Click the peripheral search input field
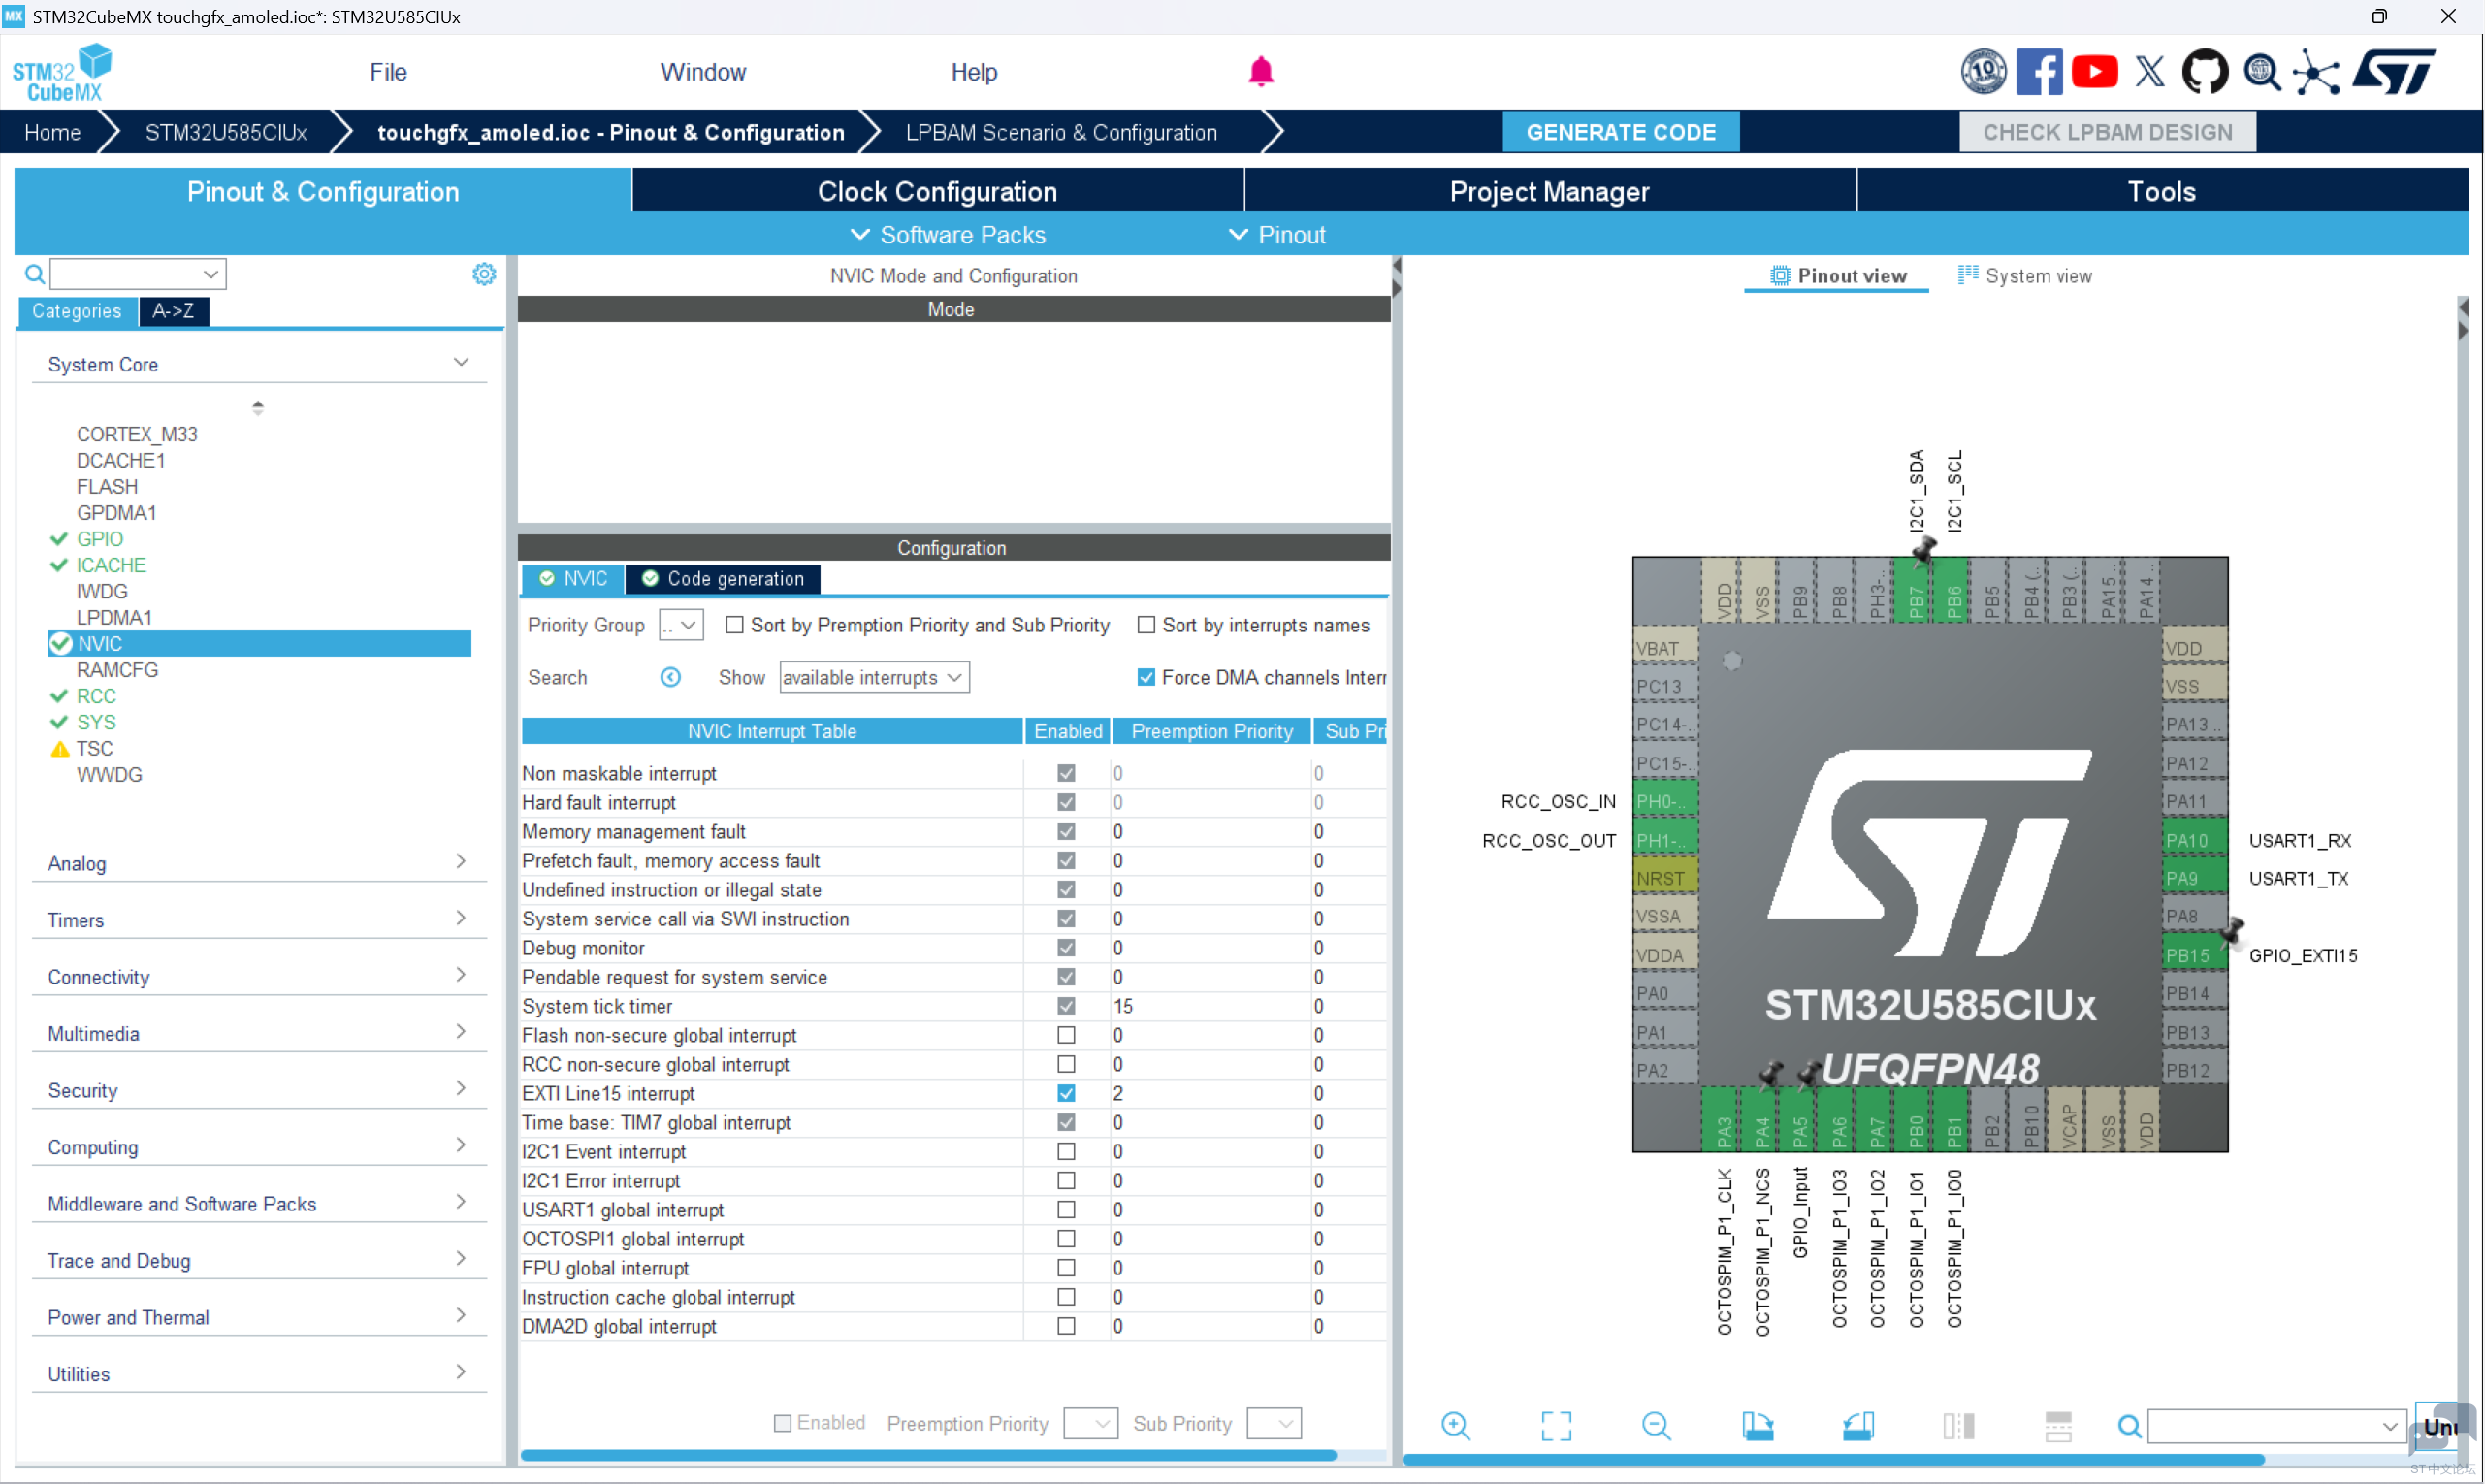Viewport: 2485px width, 1484px height. (138, 274)
